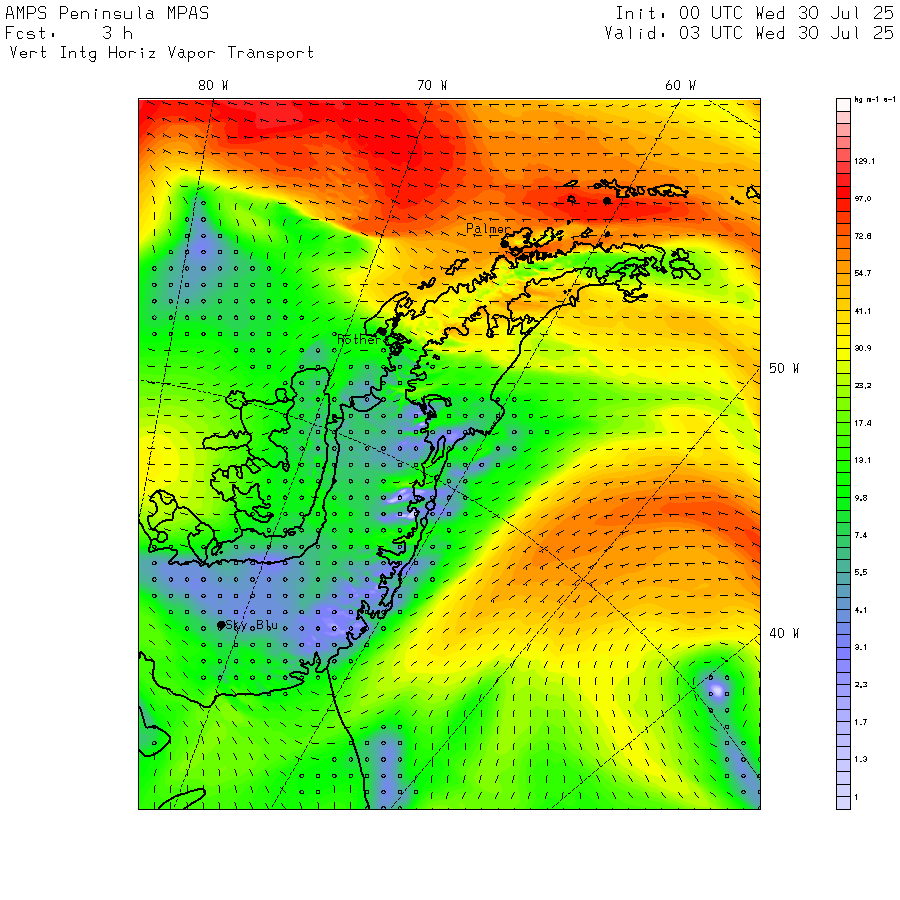Click the 54.7 color bar value
The height and width of the screenshot is (900, 900).
pos(863,273)
